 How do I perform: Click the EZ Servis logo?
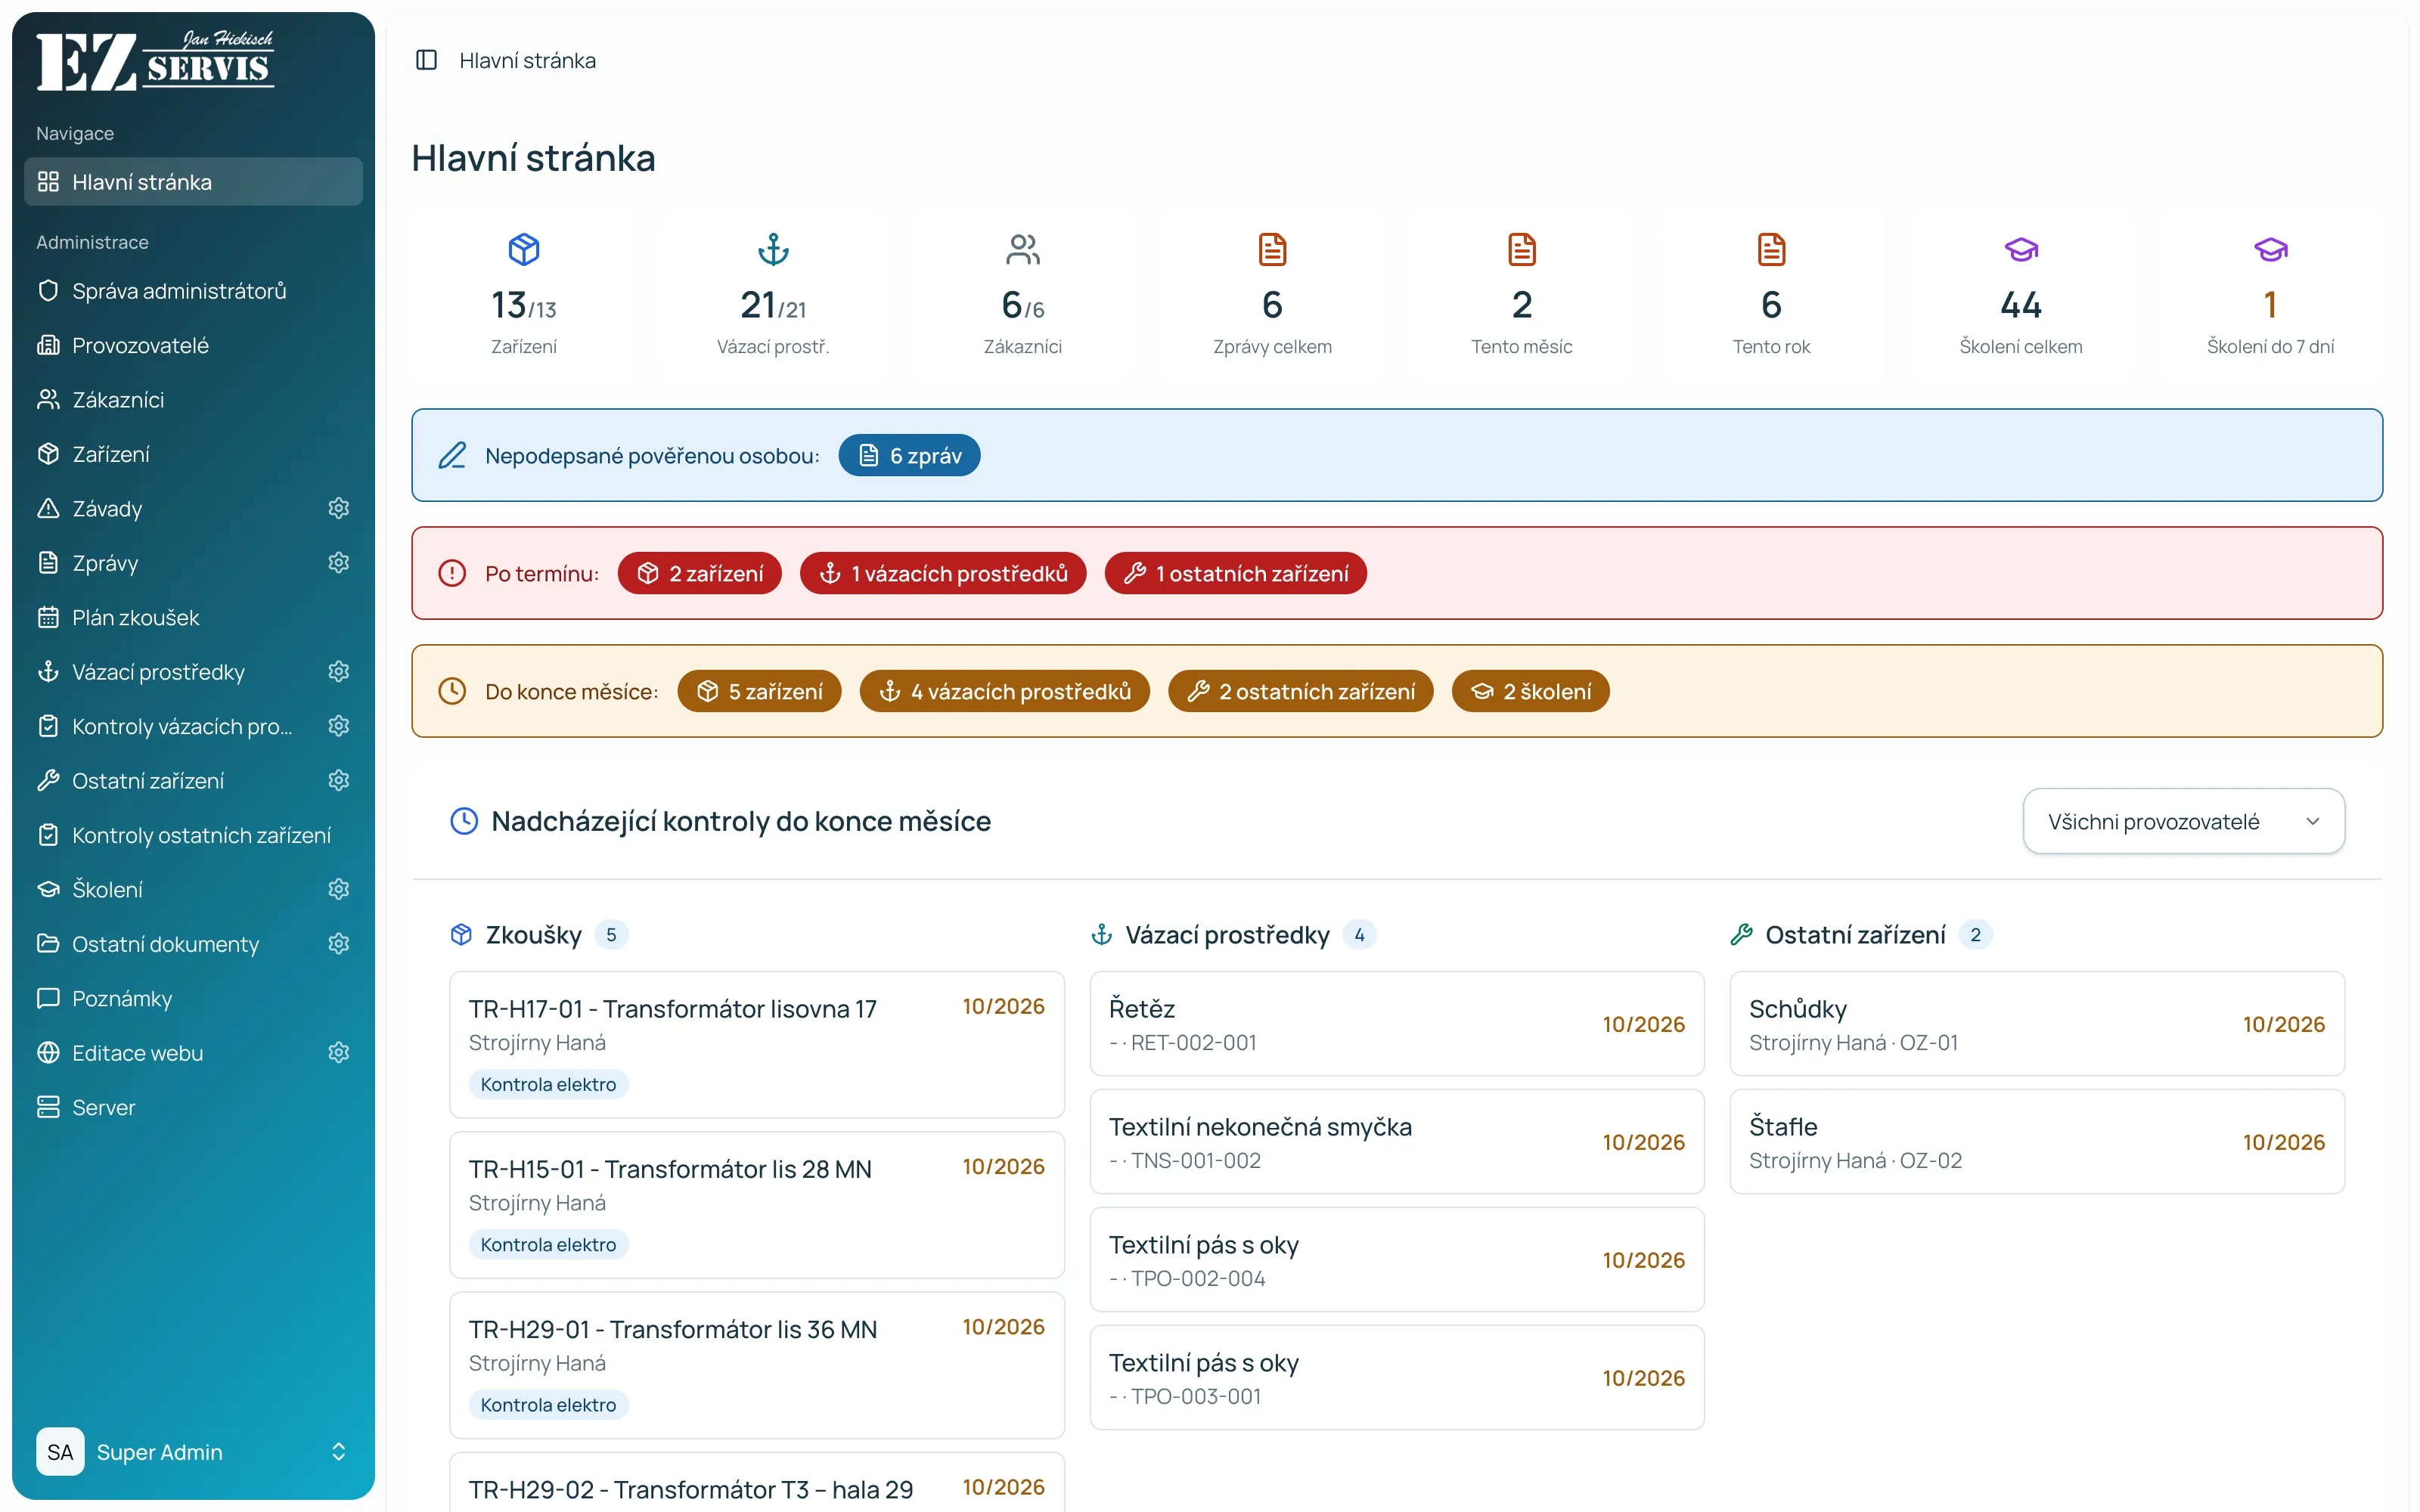tap(155, 60)
